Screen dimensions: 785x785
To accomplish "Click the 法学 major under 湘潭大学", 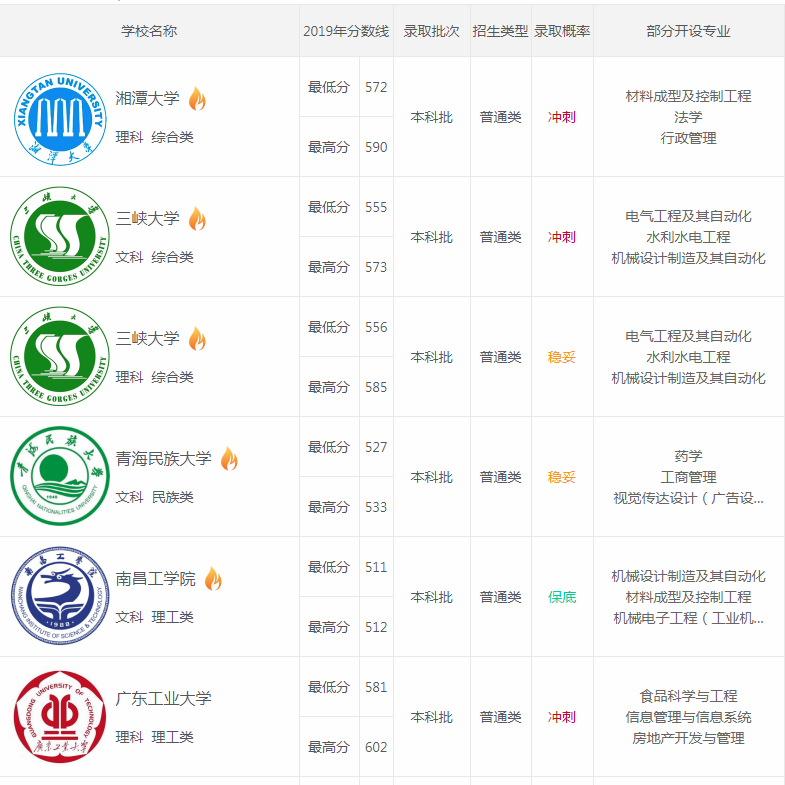I will pos(688,117).
